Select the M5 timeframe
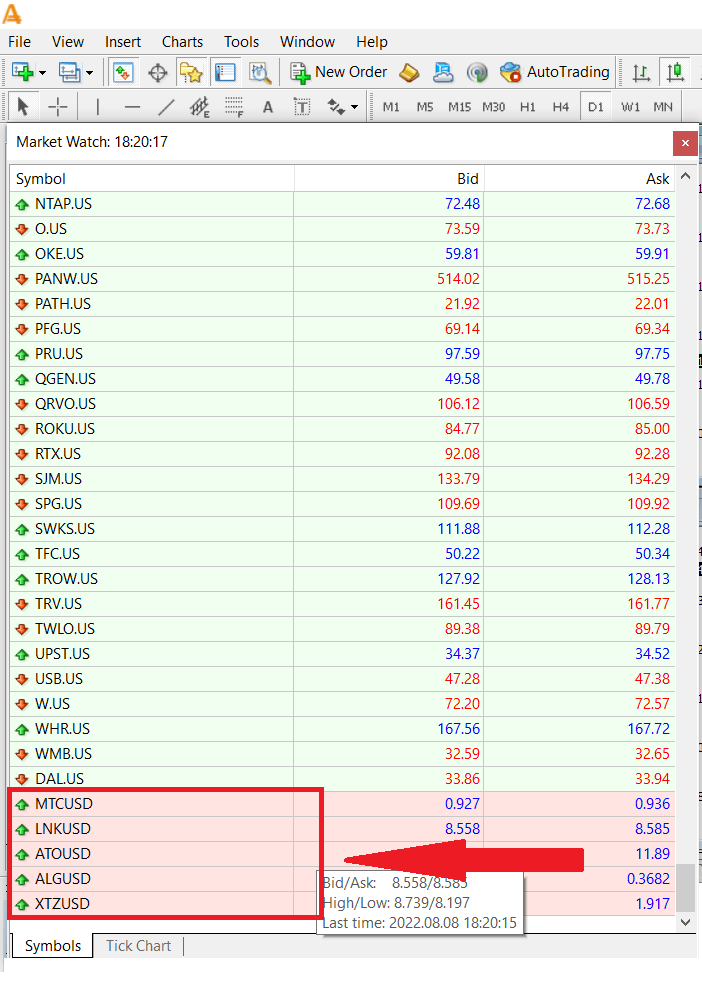The image size is (702, 998). click(x=425, y=107)
